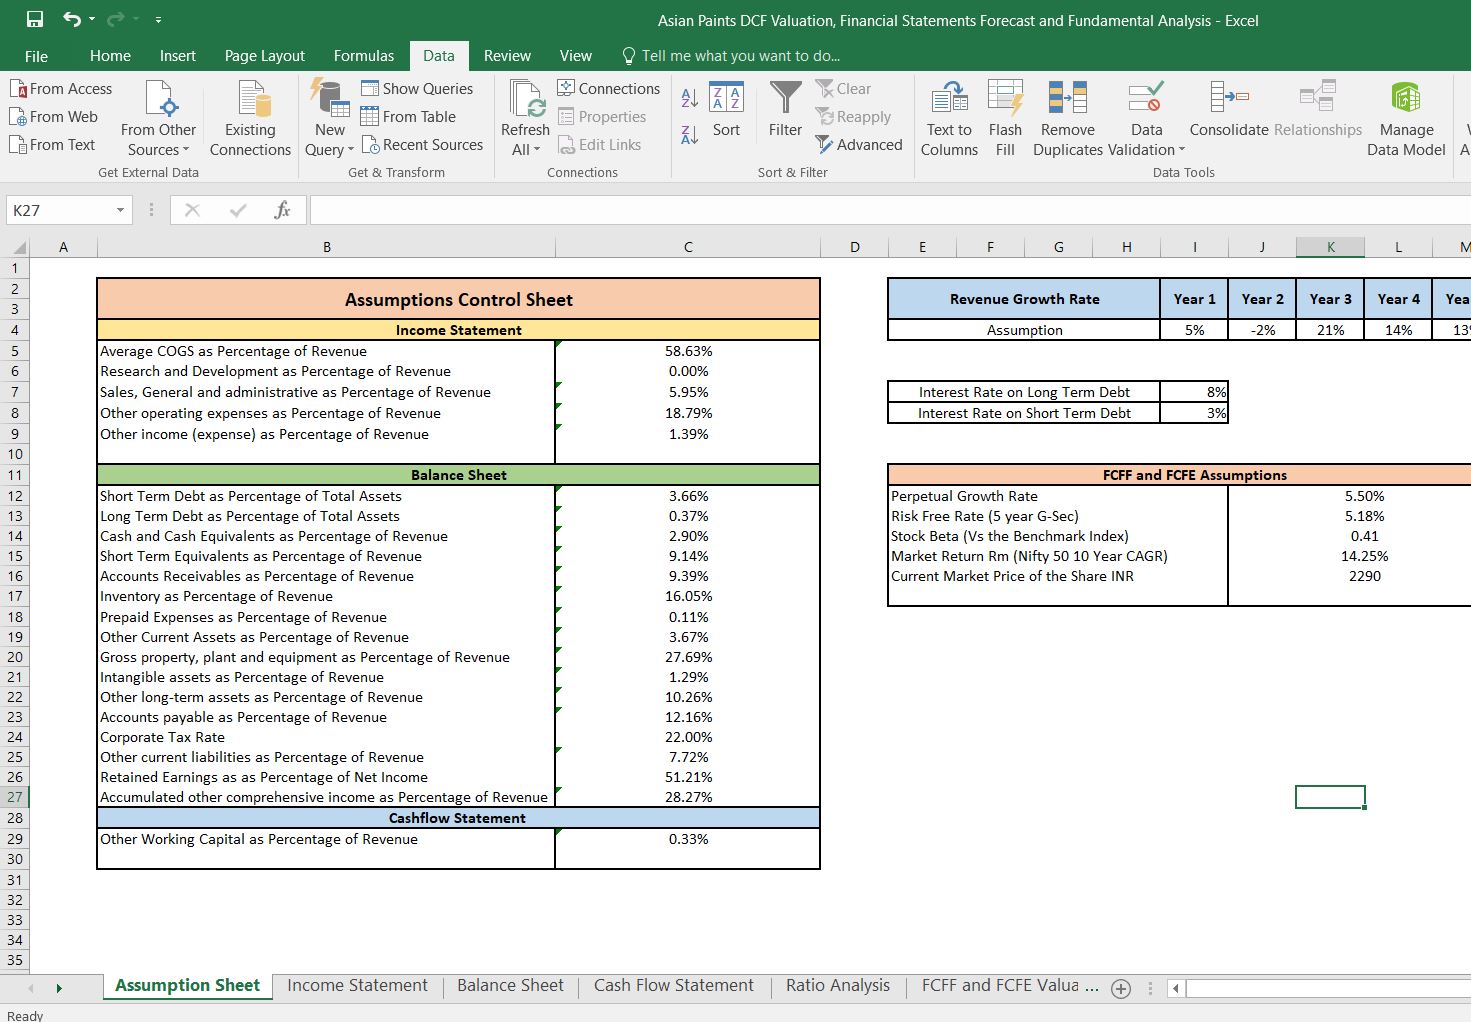Select Long Term Debt interest rate 8%
The width and height of the screenshot is (1471, 1022).
[x=1194, y=392]
